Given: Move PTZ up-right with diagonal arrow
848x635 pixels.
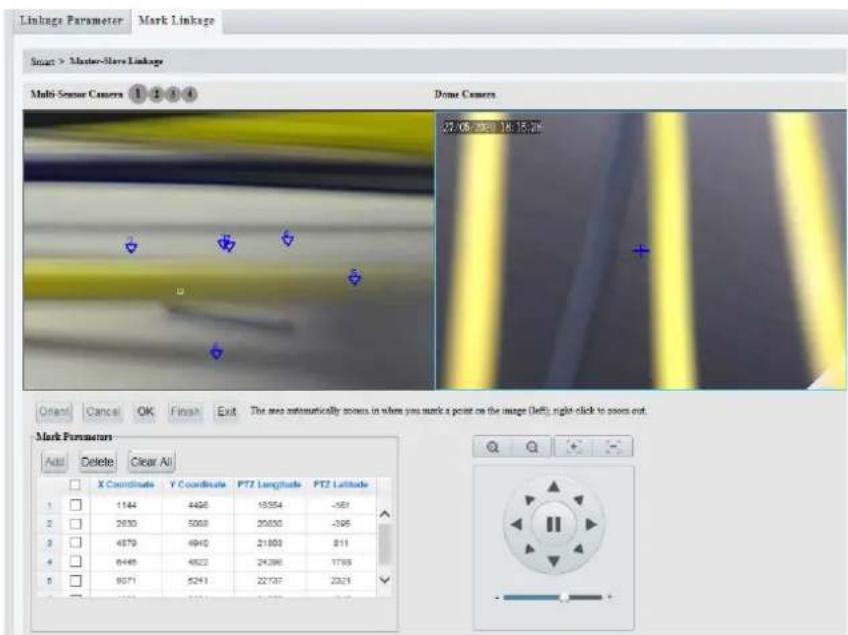Looking at the screenshot, I should pos(578,500).
